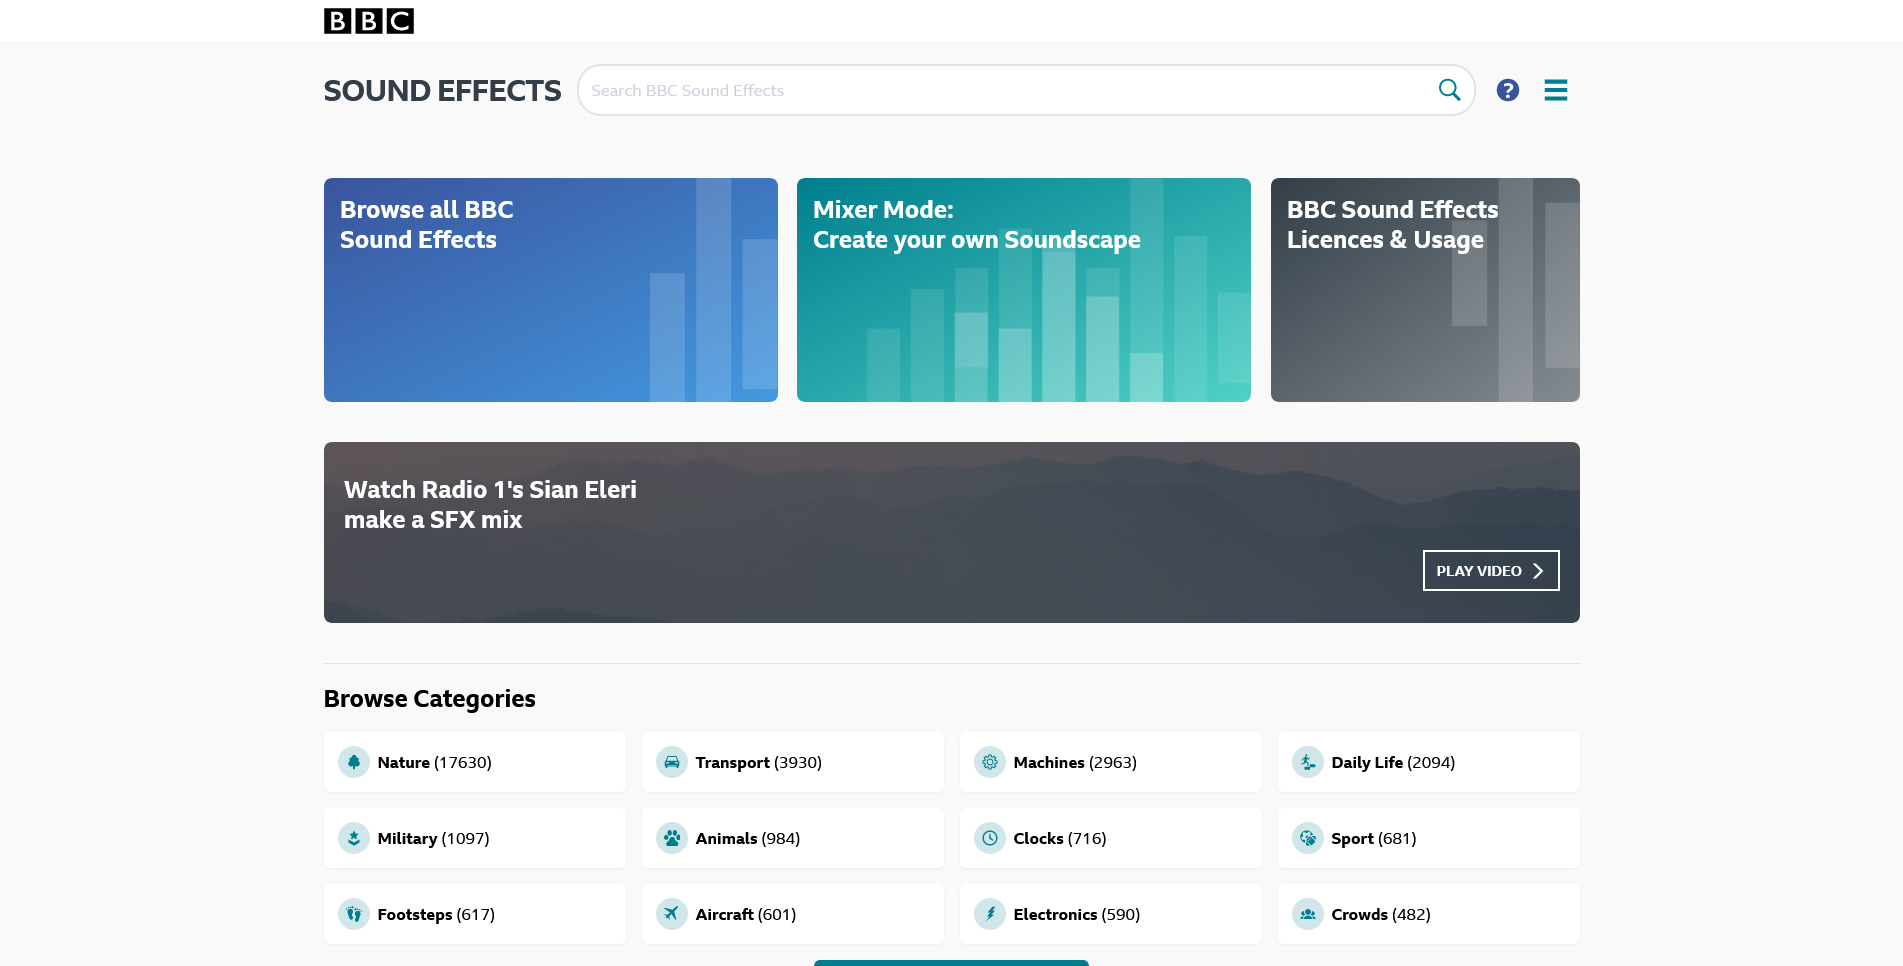This screenshot has height=966, width=1903.
Task: Click the Nature tree icon
Action: click(354, 762)
